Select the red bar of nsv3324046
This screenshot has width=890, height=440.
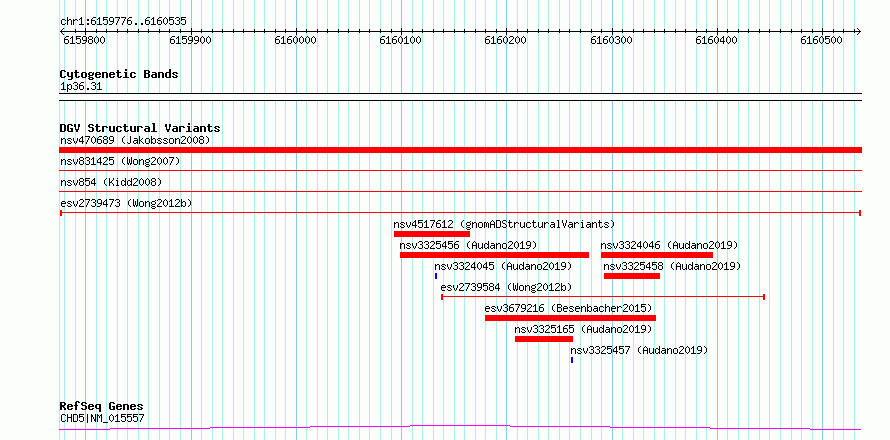tap(657, 255)
